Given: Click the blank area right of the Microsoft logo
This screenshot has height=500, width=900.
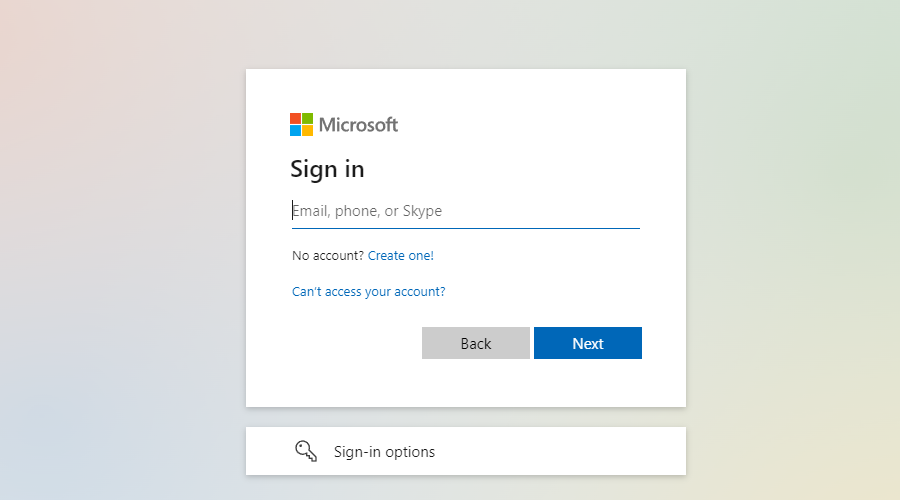Looking at the screenshot, I should pyautogui.click(x=540, y=125).
